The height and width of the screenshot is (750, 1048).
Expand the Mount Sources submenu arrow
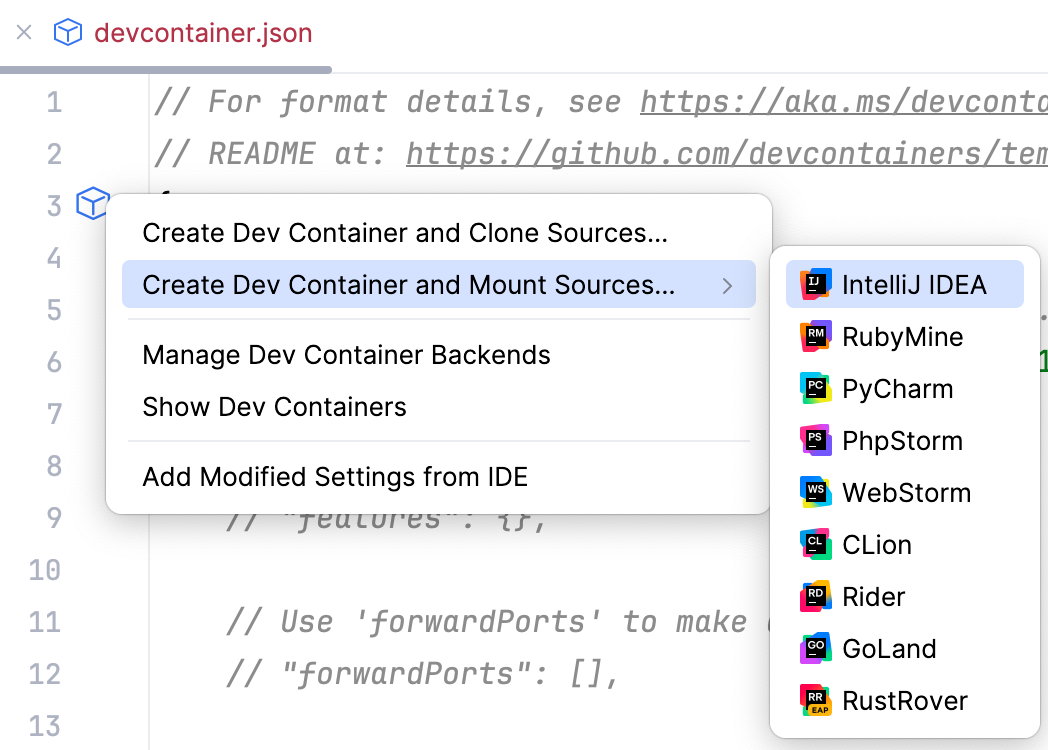tap(727, 286)
